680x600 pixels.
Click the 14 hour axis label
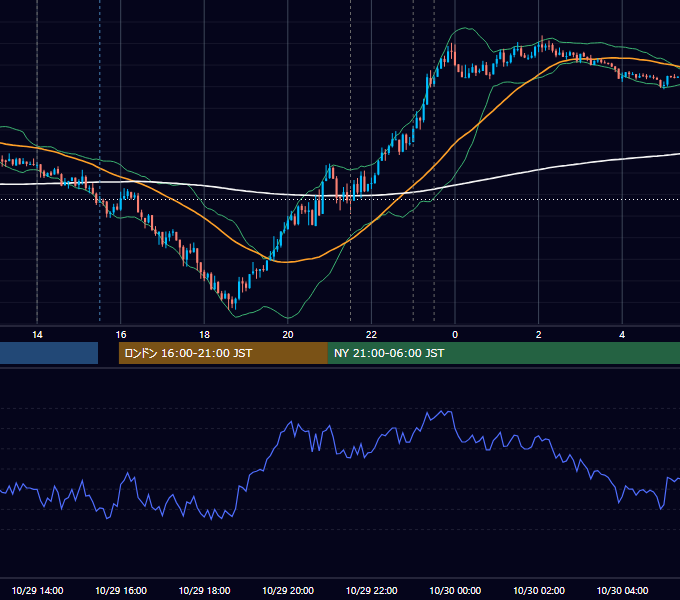coord(37,335)
